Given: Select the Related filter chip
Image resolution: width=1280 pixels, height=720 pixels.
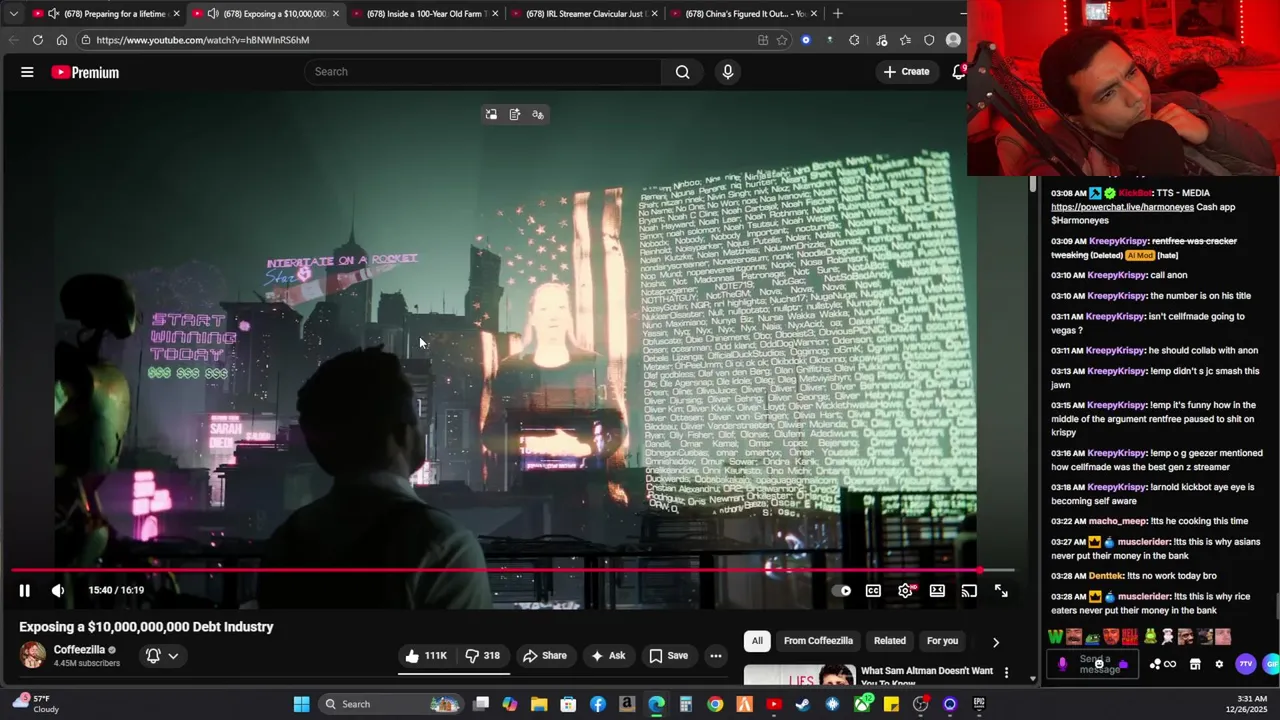Looking at the screenshot, I should click(889, 641).
